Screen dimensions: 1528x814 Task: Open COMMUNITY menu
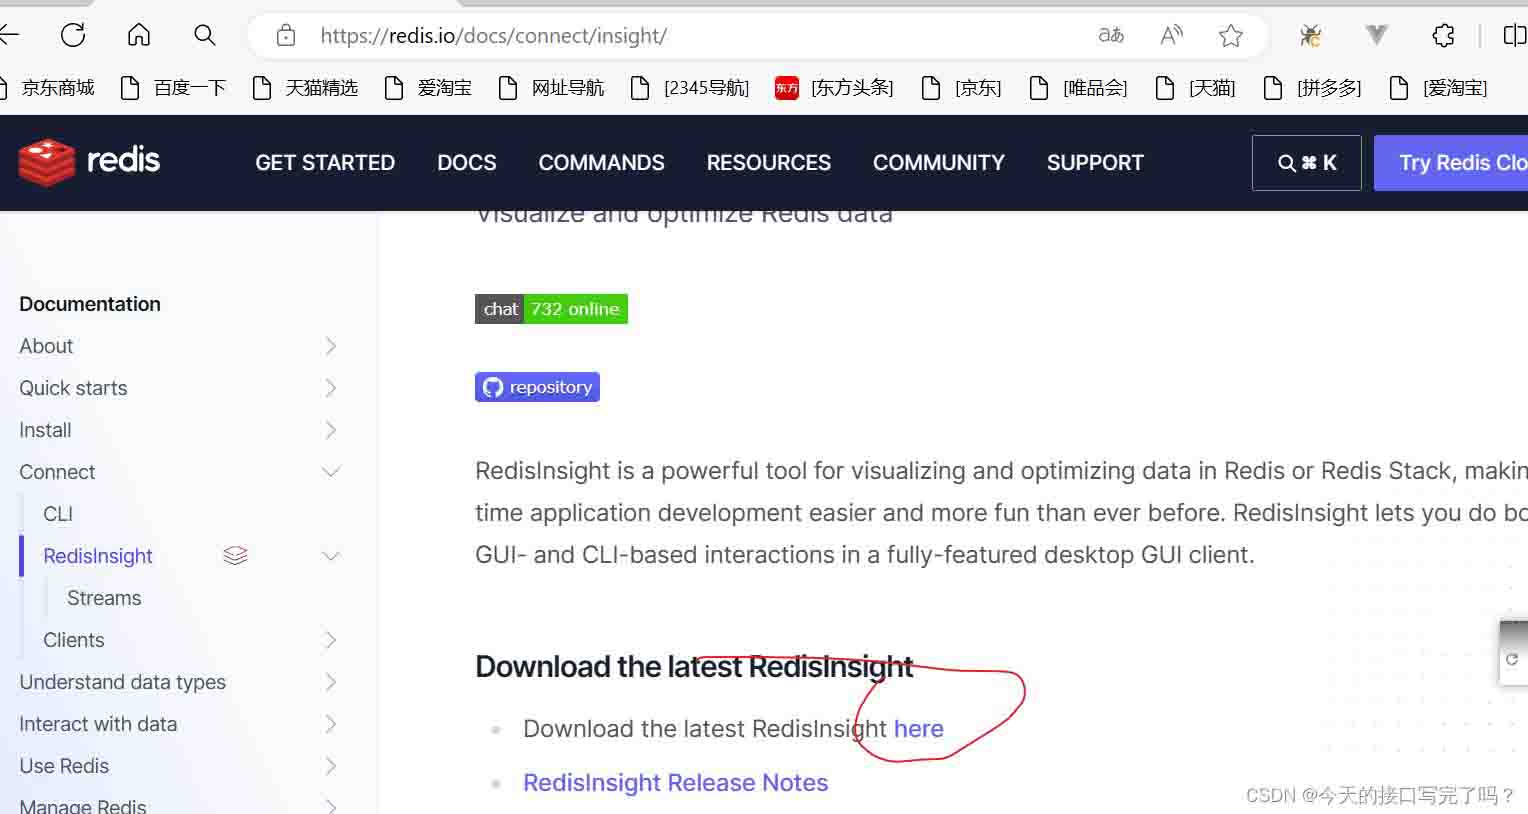click(939, 163)
